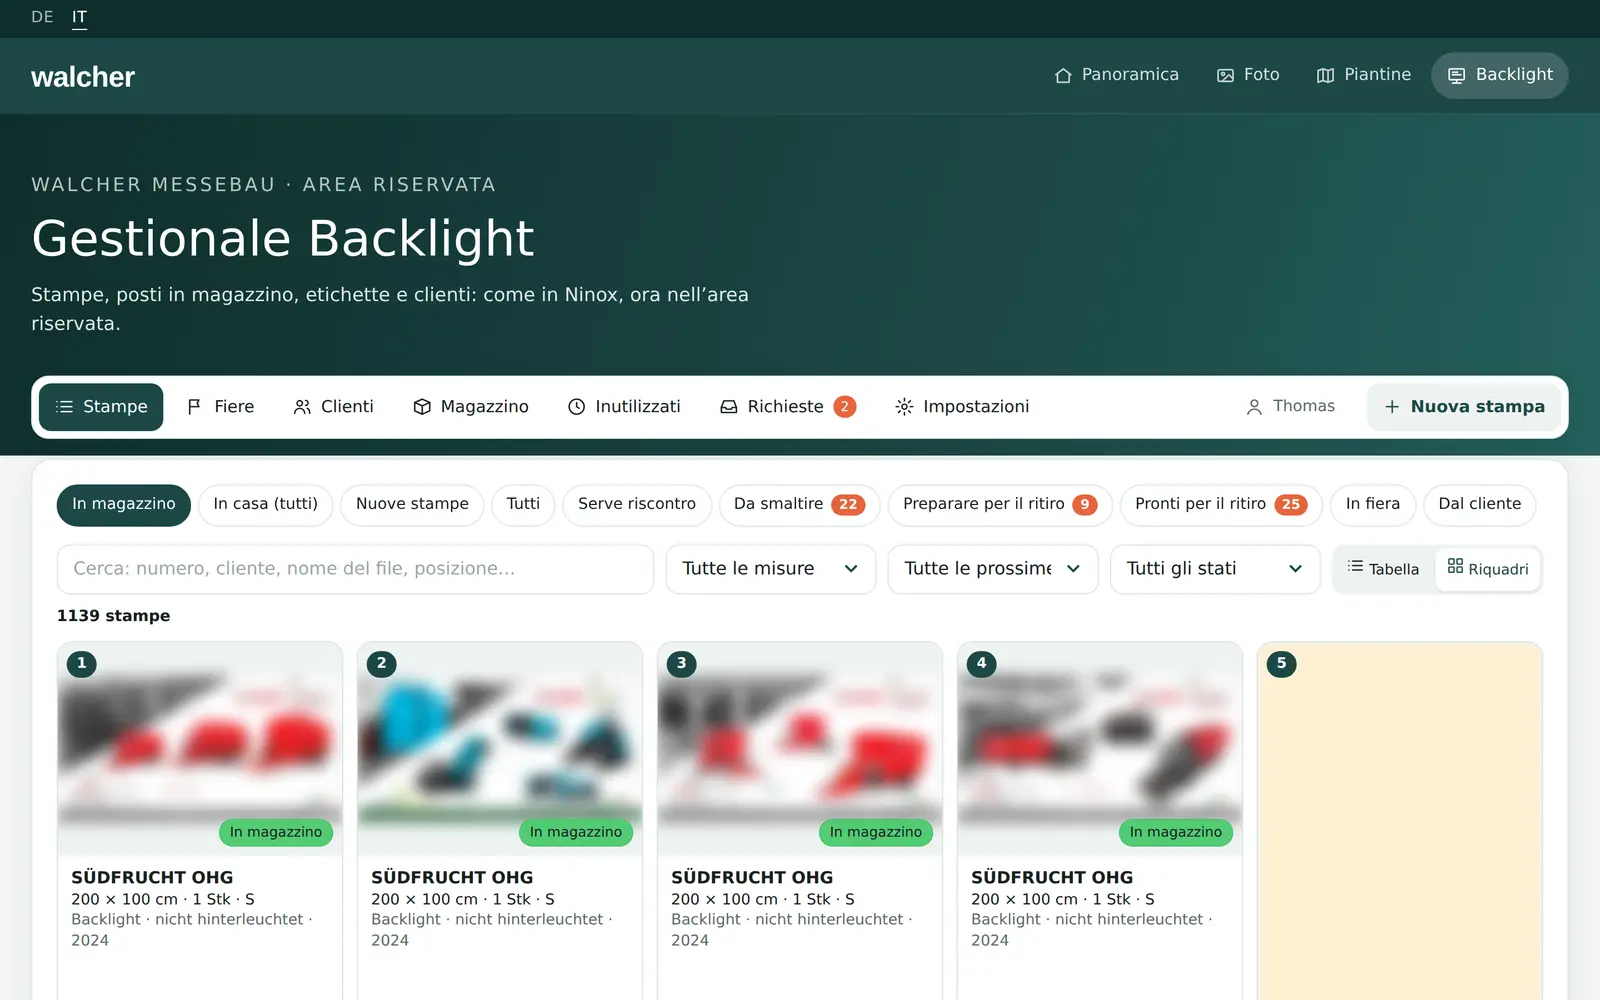Click the clock icon beside Inutilizzati
Viewport: 1600px width, 1000px height.
point(577,407)
